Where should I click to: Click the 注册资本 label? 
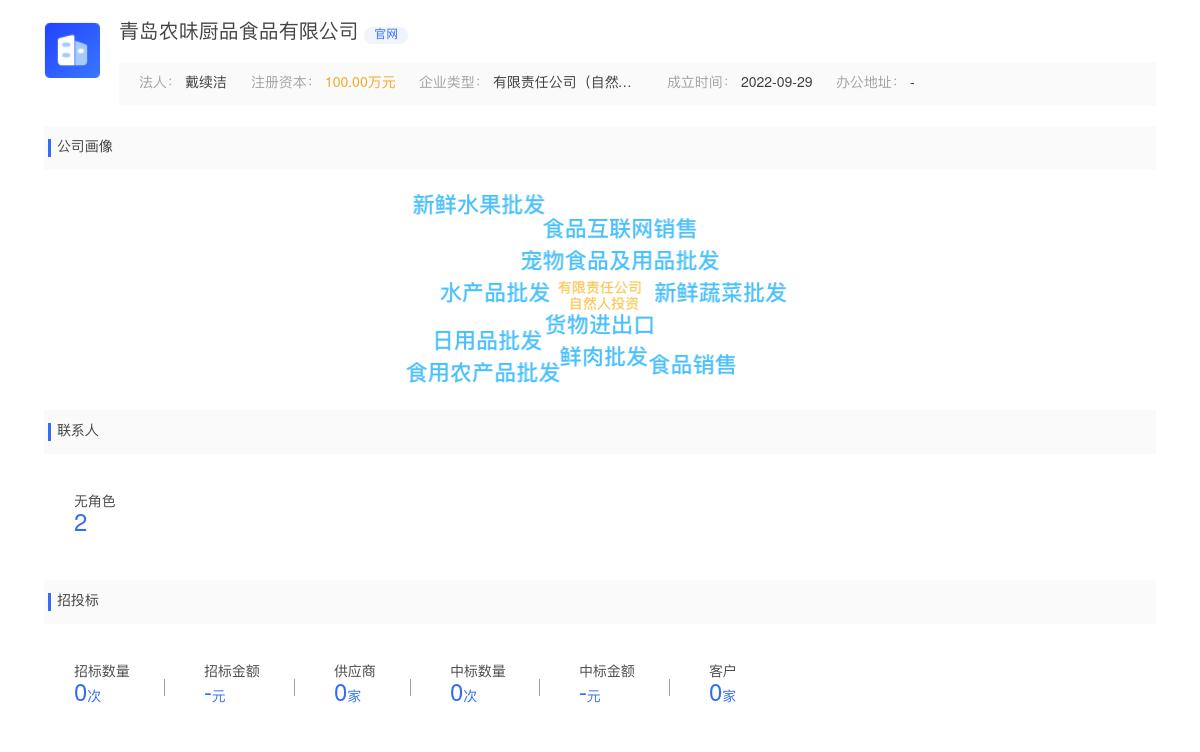click(x=281, y=83)
